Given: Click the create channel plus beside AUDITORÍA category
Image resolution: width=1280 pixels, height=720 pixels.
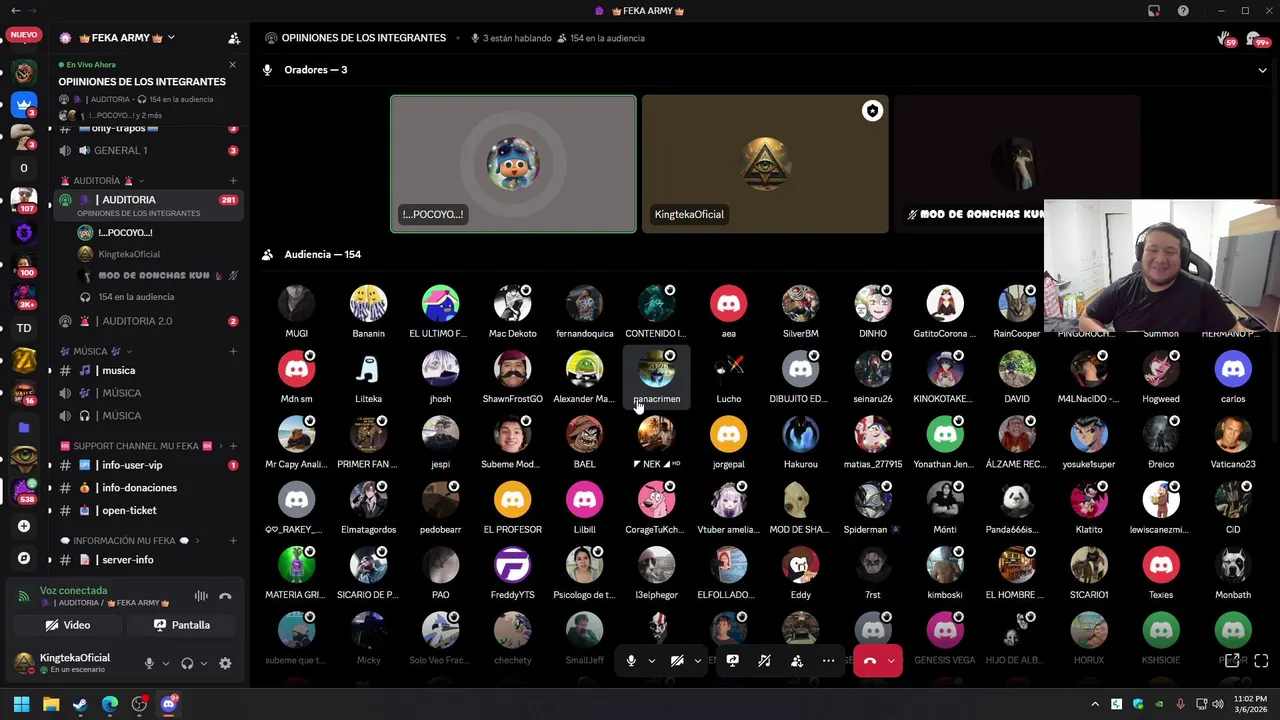Looking at the screenshot, I should 233,181.
